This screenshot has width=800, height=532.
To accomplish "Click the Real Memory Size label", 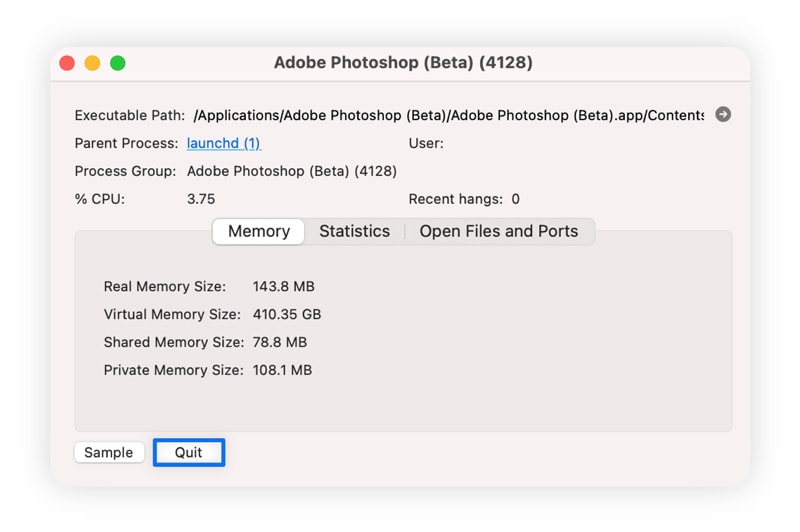I will pos(165,287).
